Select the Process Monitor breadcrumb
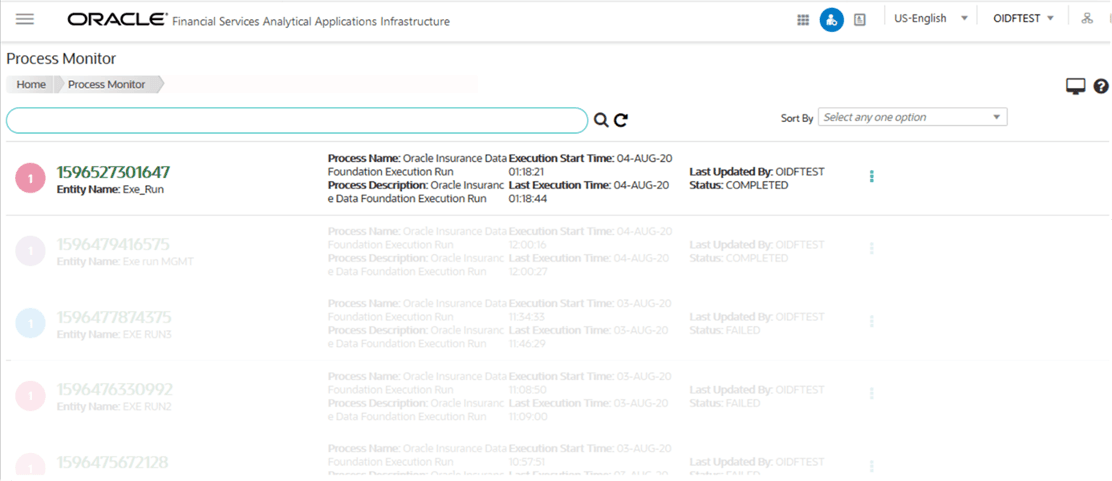The height and width of the screenshot is (481, 1112). click(x=106, y=84)
